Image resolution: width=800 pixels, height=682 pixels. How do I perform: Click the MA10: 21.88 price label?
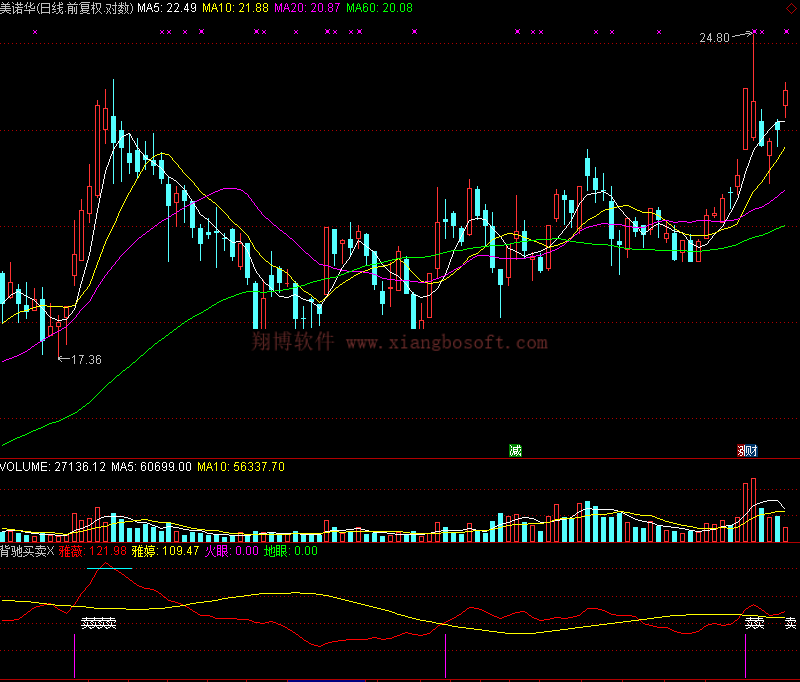pyautogui.click(x=235, y=8)
